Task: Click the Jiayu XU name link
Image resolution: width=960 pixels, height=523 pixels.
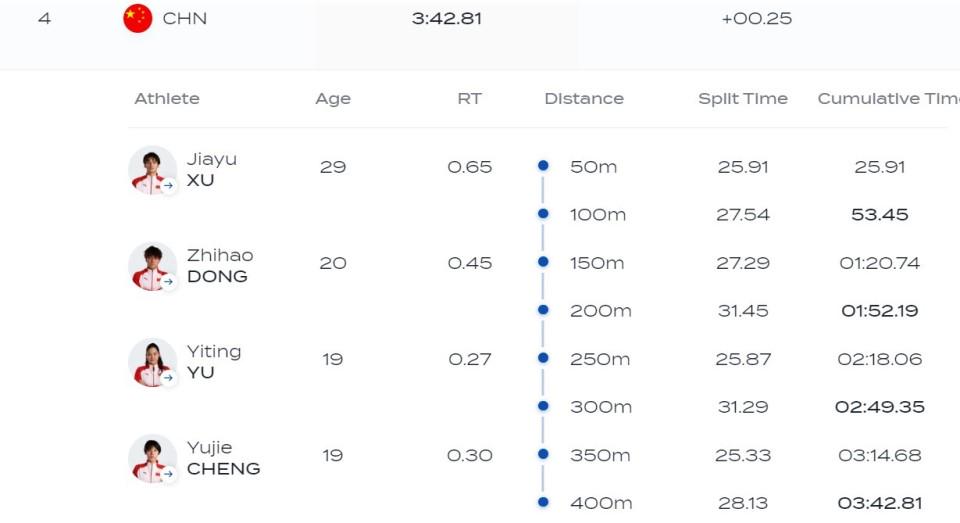Action: [212, 170]
